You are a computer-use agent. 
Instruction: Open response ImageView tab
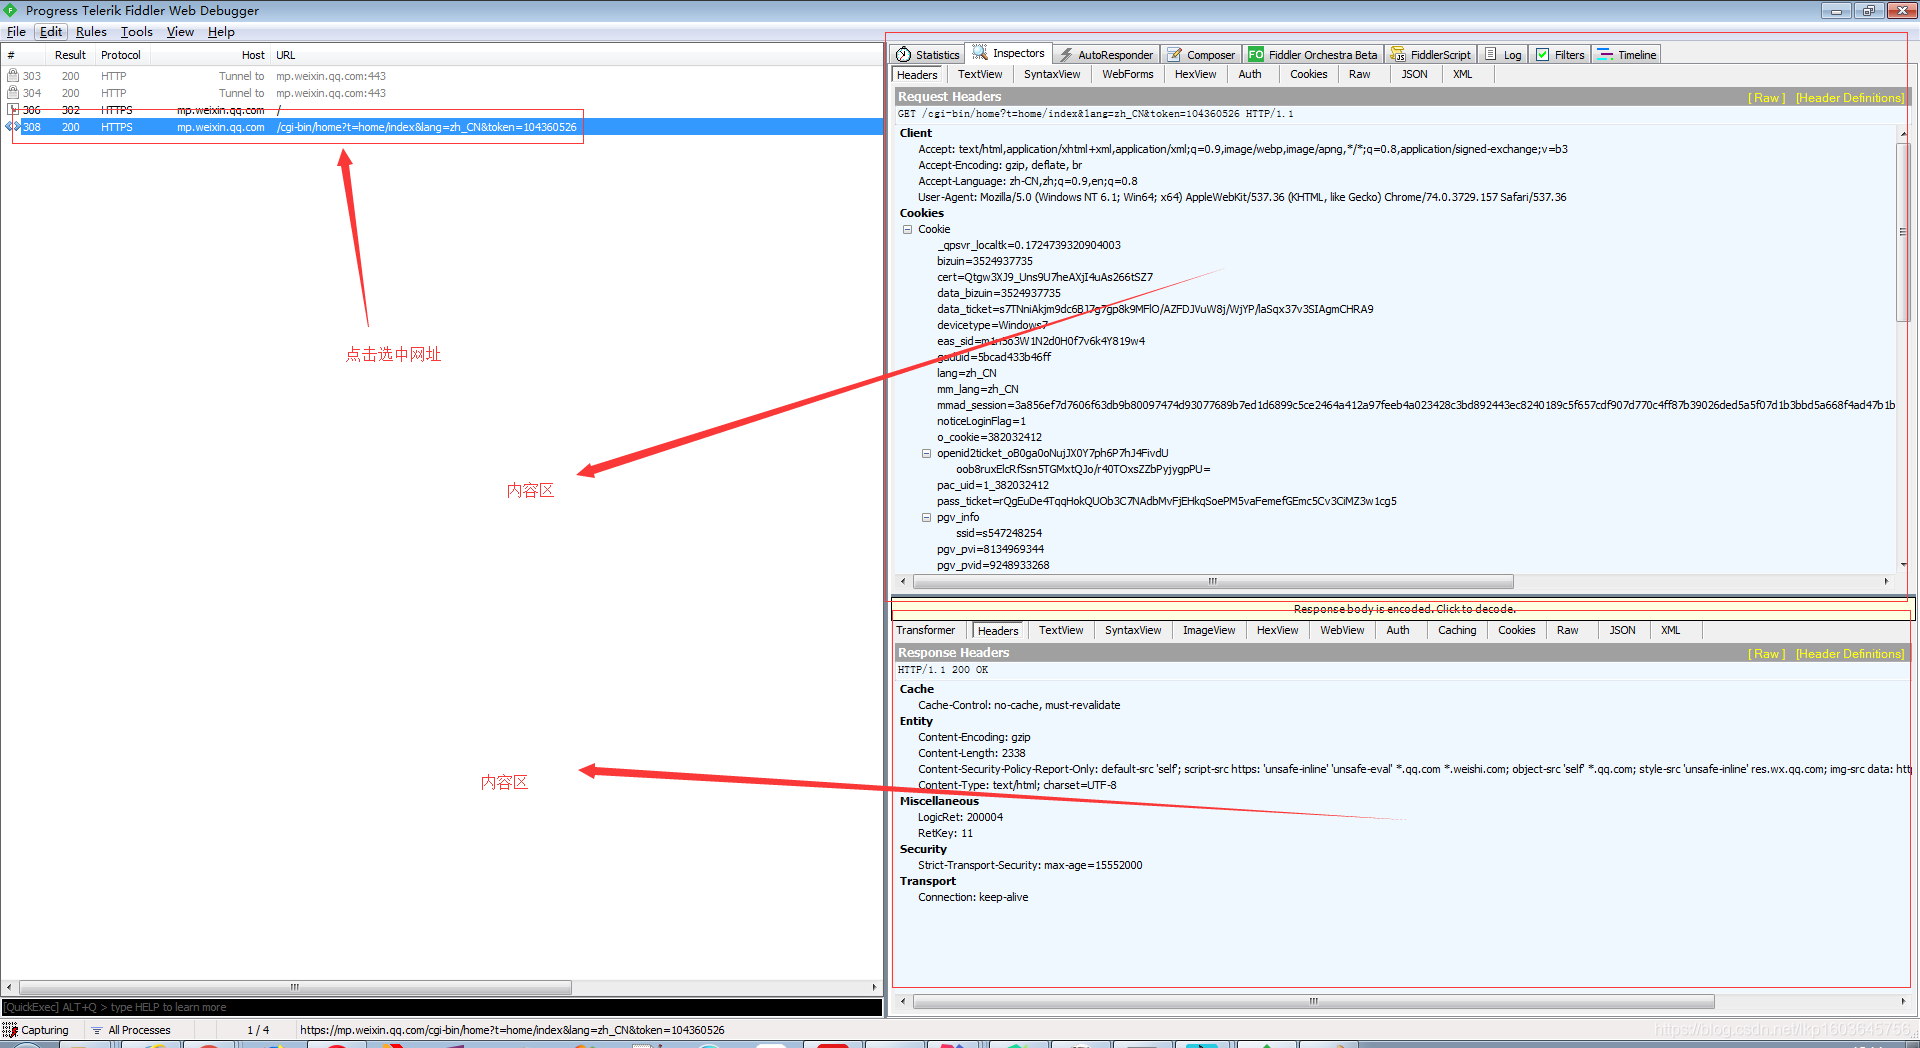click(x=1209, y=630)
